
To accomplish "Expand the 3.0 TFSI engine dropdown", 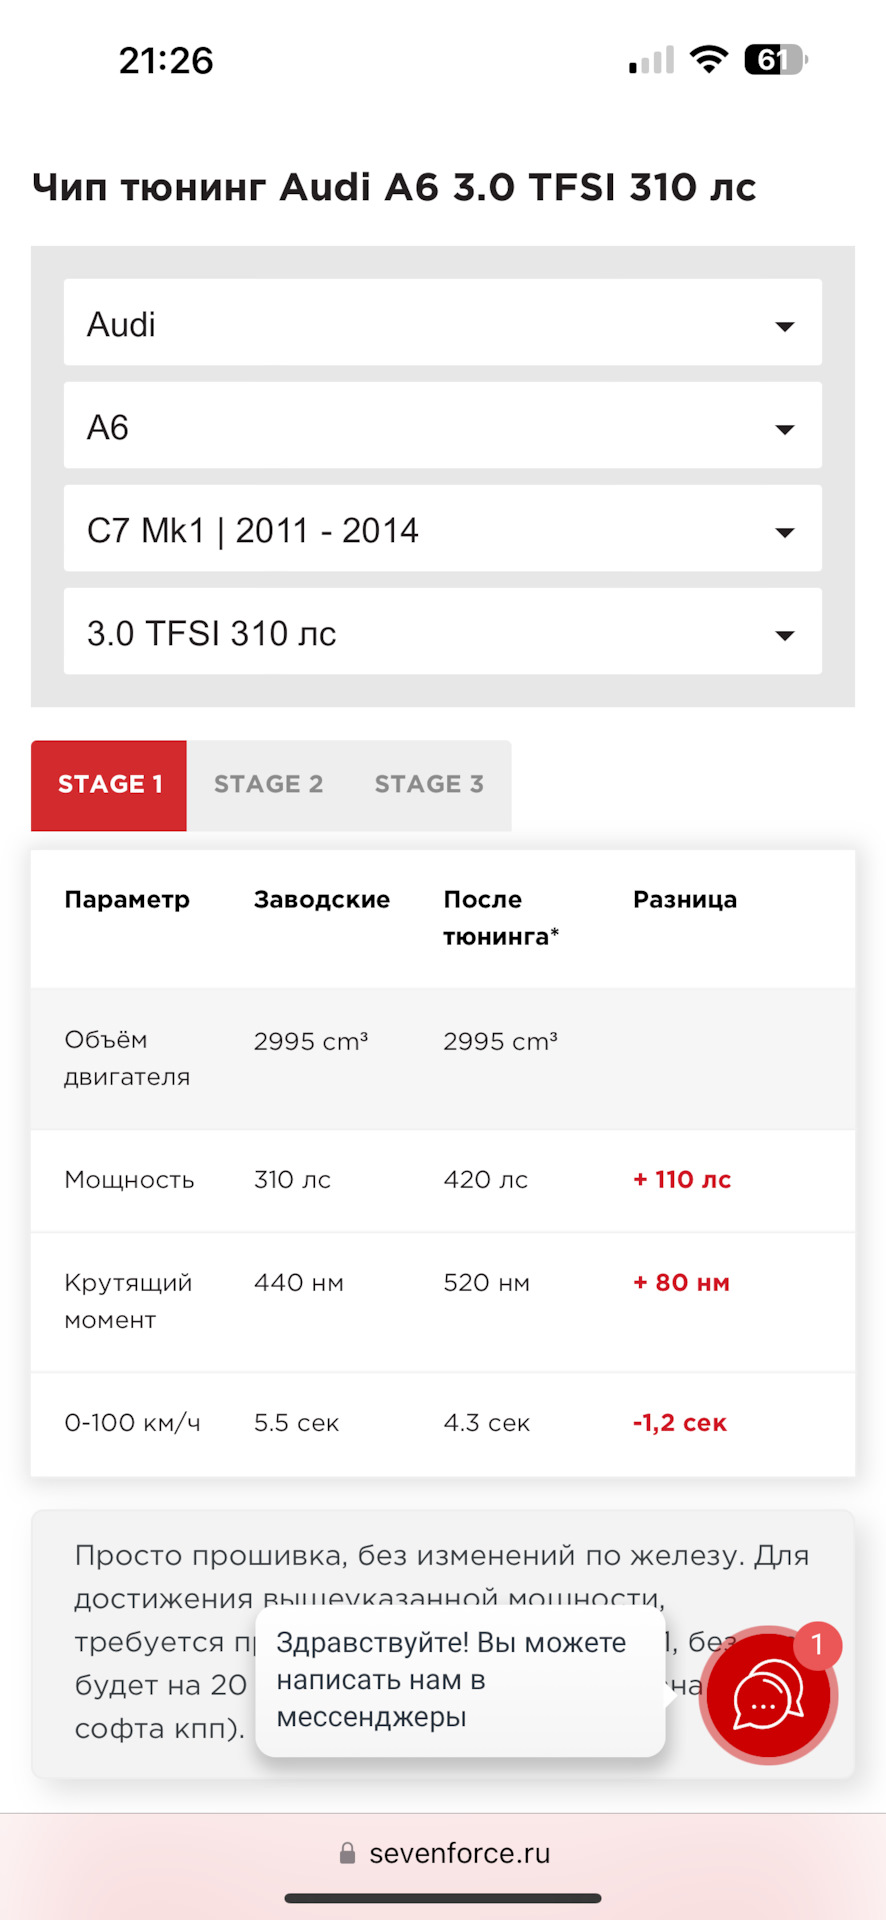I will tap(442, 632).
